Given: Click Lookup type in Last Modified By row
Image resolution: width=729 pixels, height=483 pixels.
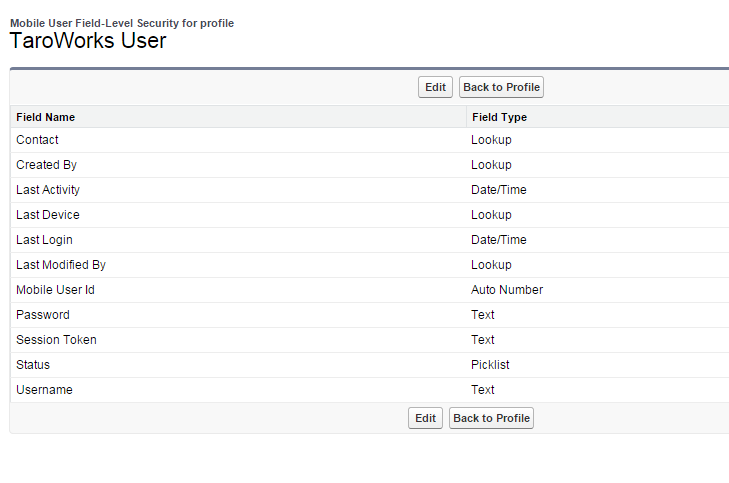Looking at the screenshot, I should [x=491, y=265].
